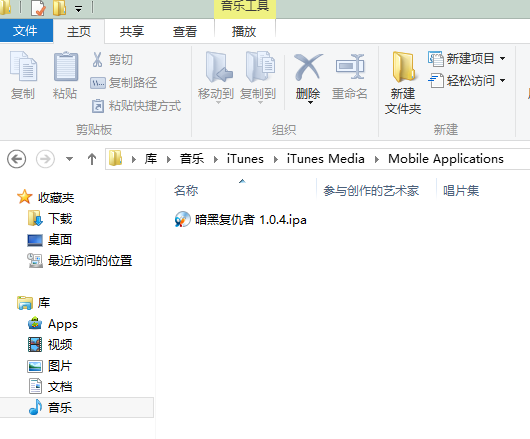Open the Apps library in the sidebar
Viewport: 530px width, 439px height.
click(63, 324)
